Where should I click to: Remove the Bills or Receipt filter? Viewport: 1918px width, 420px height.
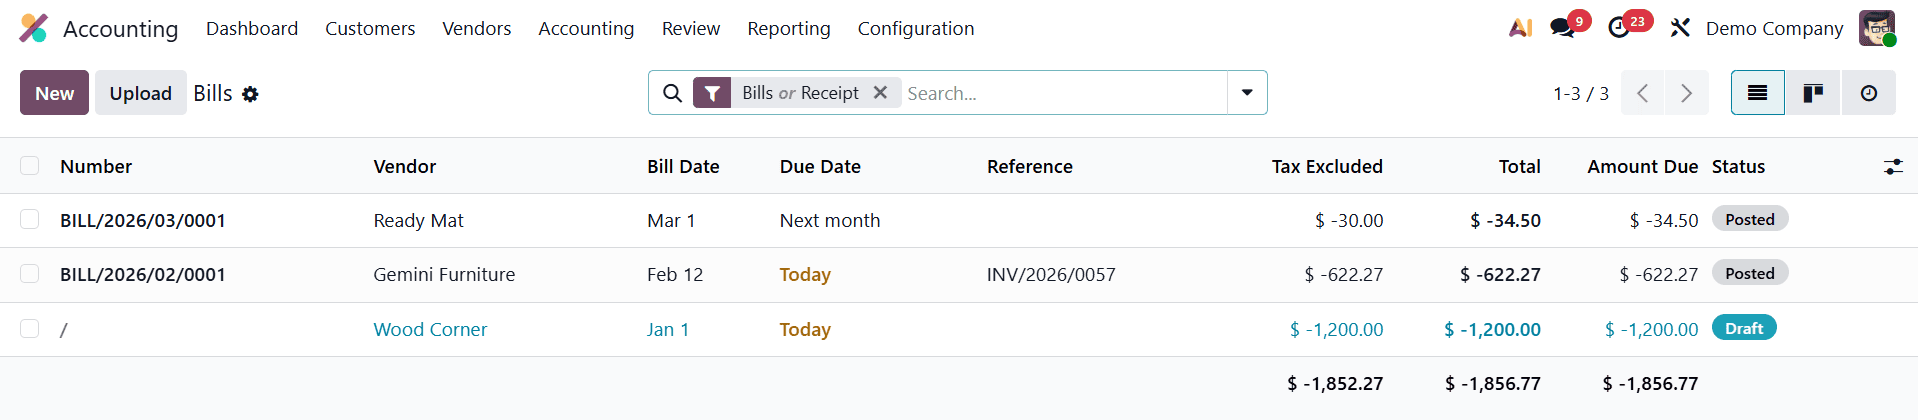(880, 93)
